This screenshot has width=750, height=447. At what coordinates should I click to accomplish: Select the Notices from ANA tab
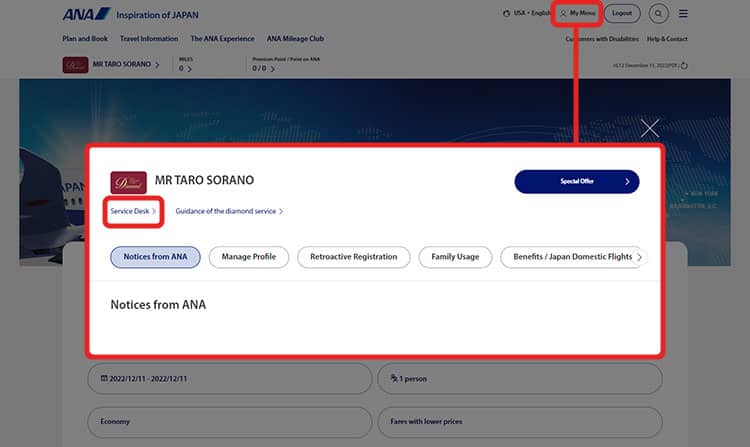pos(155,257)
